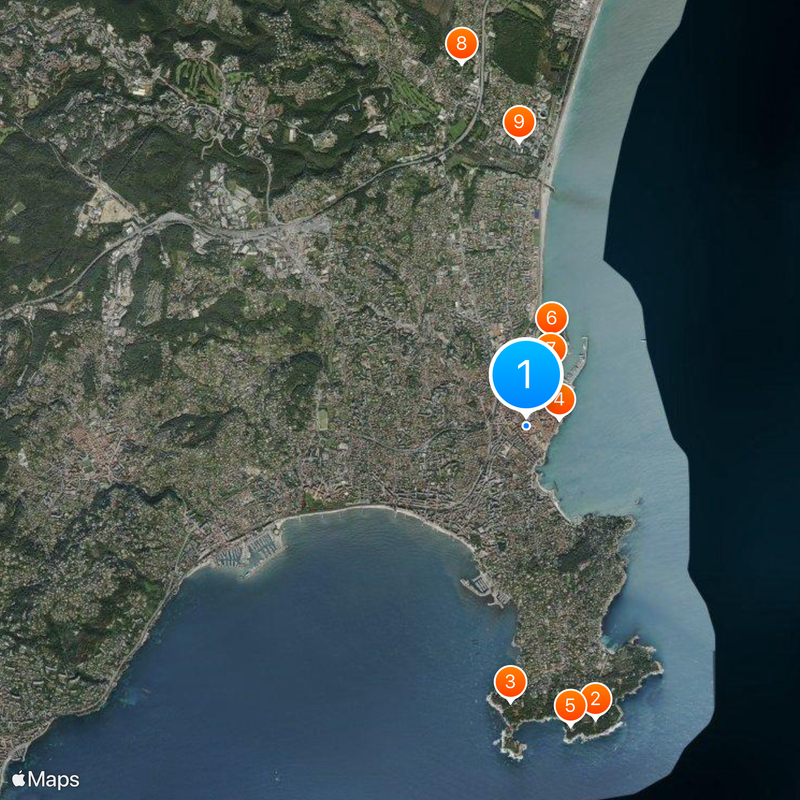Click the pin directly below pin 6

coord(556,349)
